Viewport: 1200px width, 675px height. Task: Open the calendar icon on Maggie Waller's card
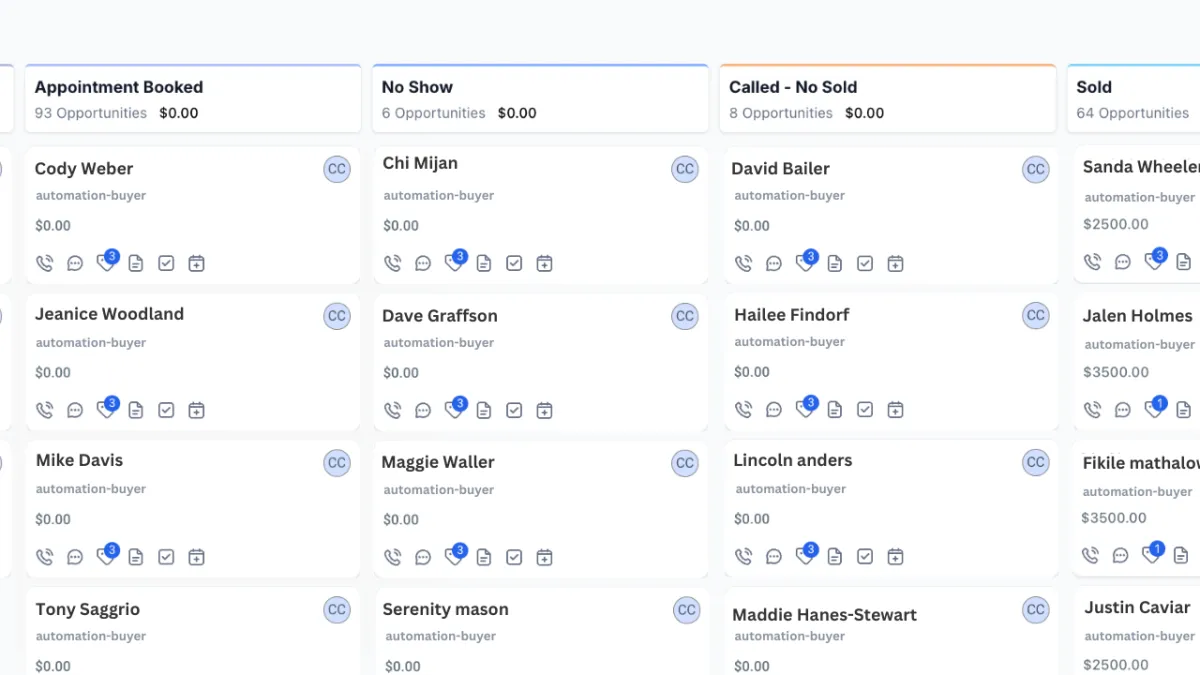544,557
